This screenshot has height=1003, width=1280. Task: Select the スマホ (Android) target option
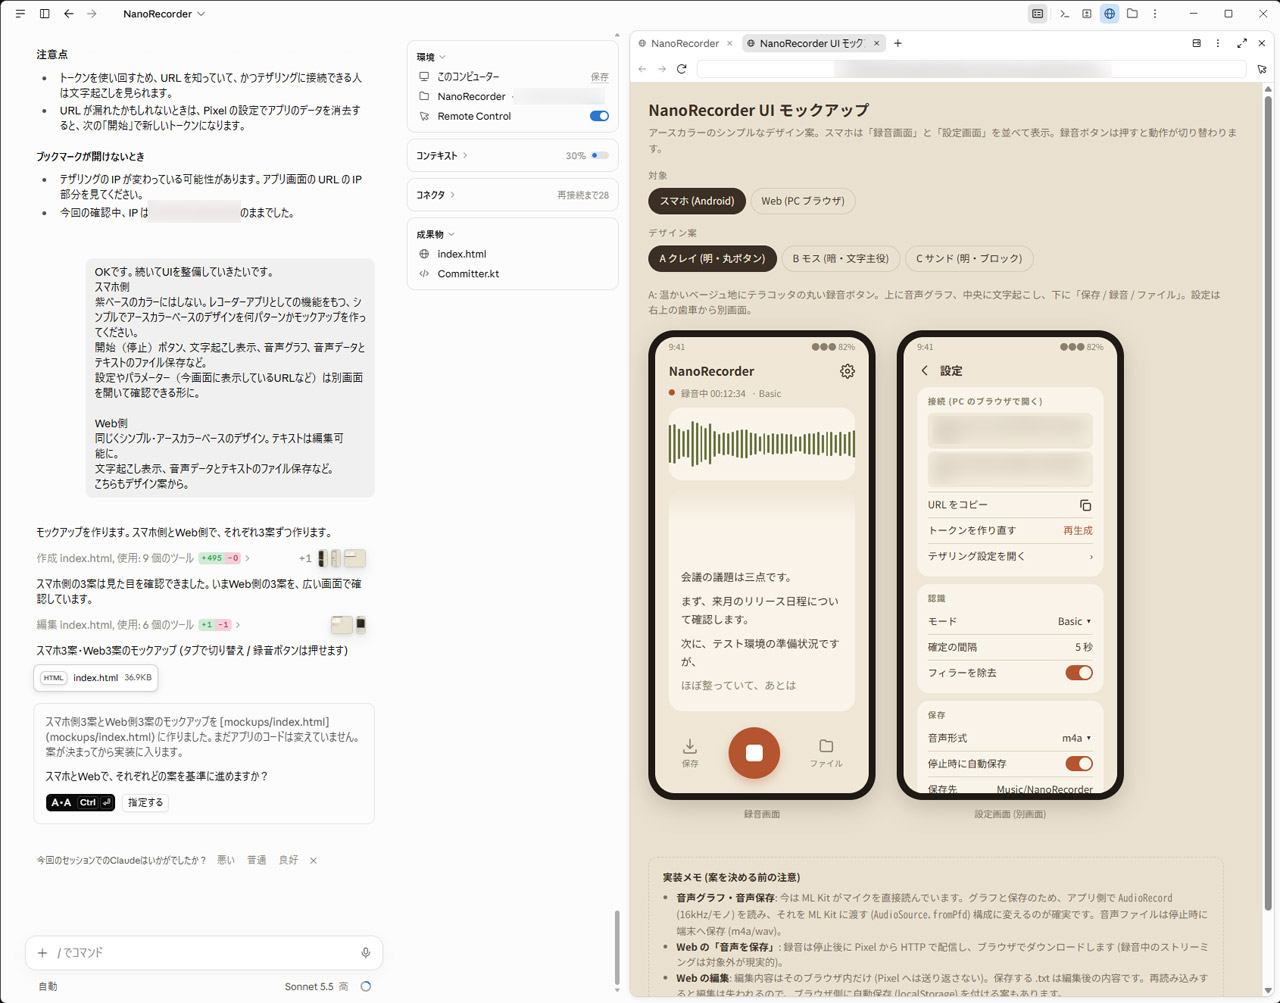pyautogui.click(x=697, y=201)
